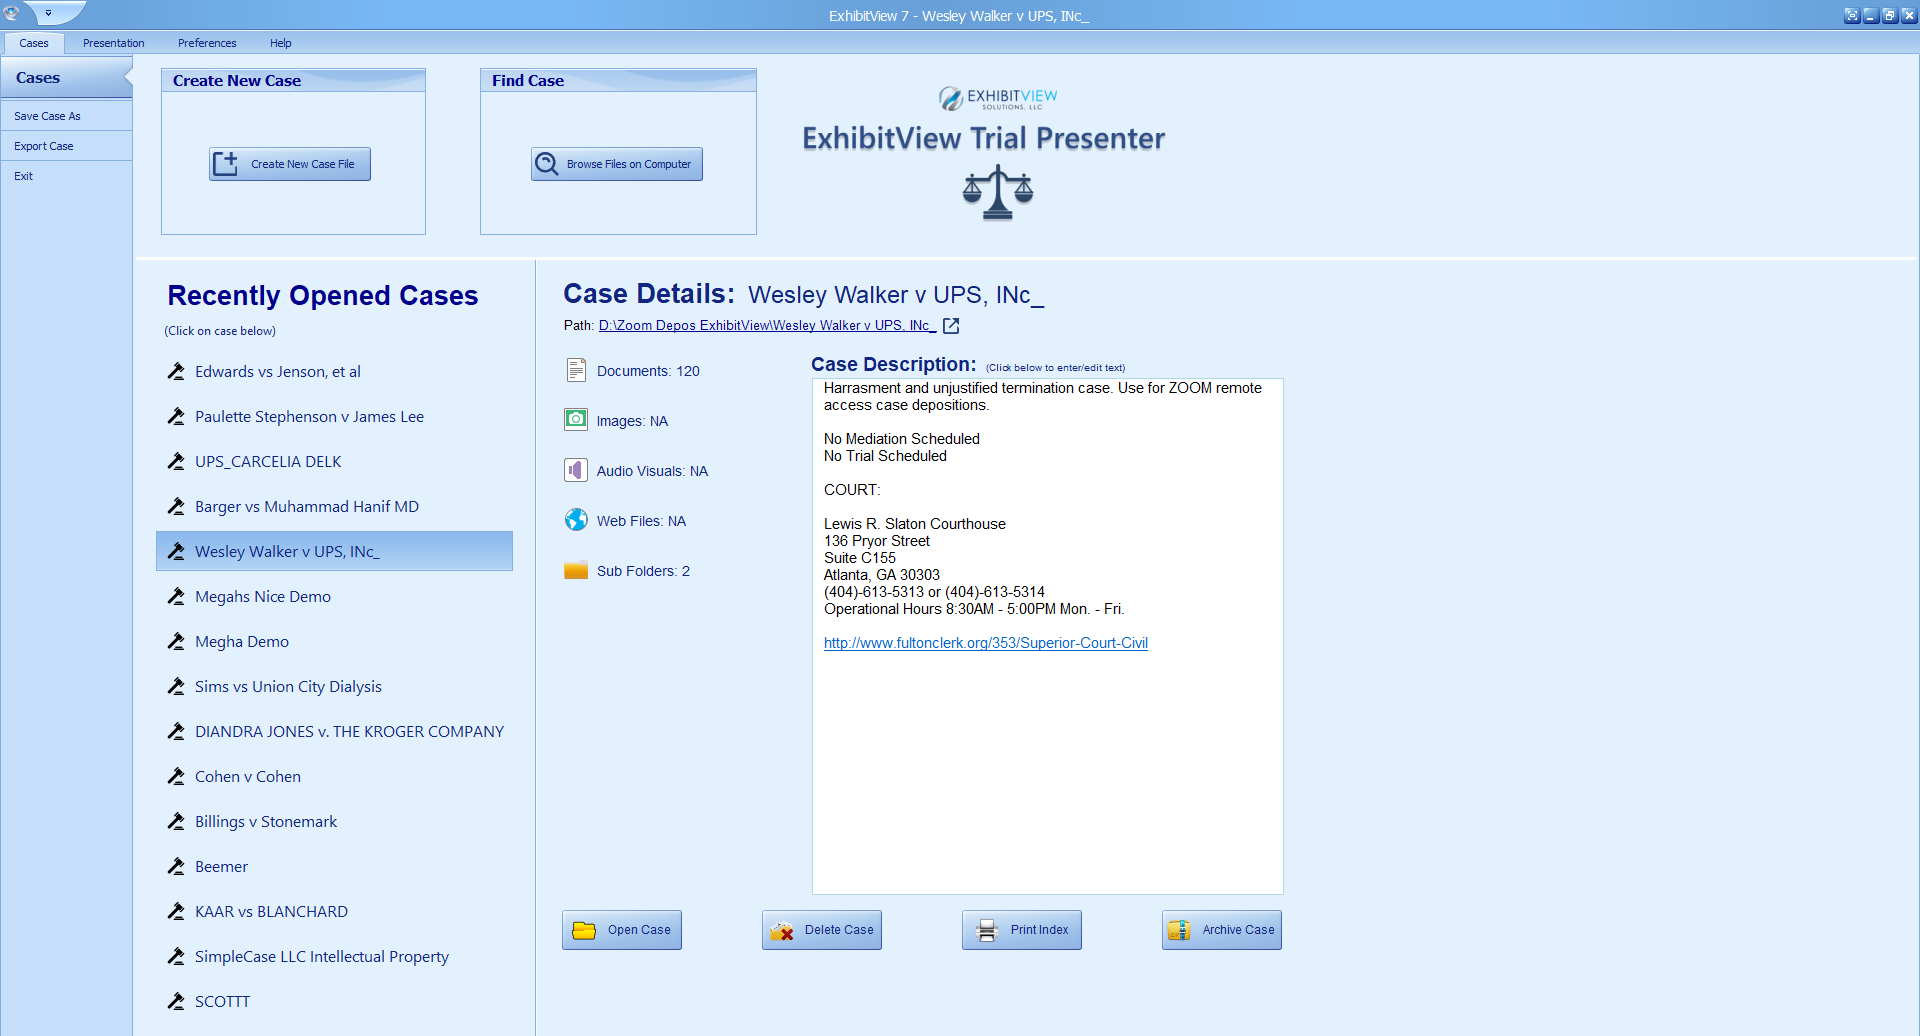Click the Web Files globe icon

[576, 520]
